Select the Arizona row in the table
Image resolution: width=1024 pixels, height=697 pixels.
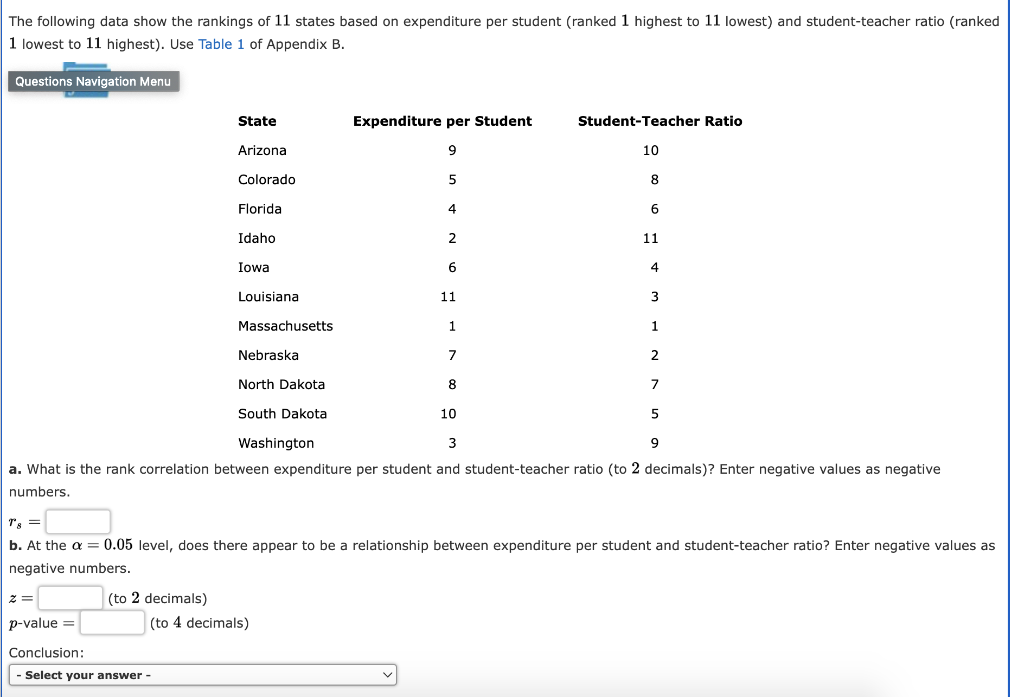(x=262, y=150)
